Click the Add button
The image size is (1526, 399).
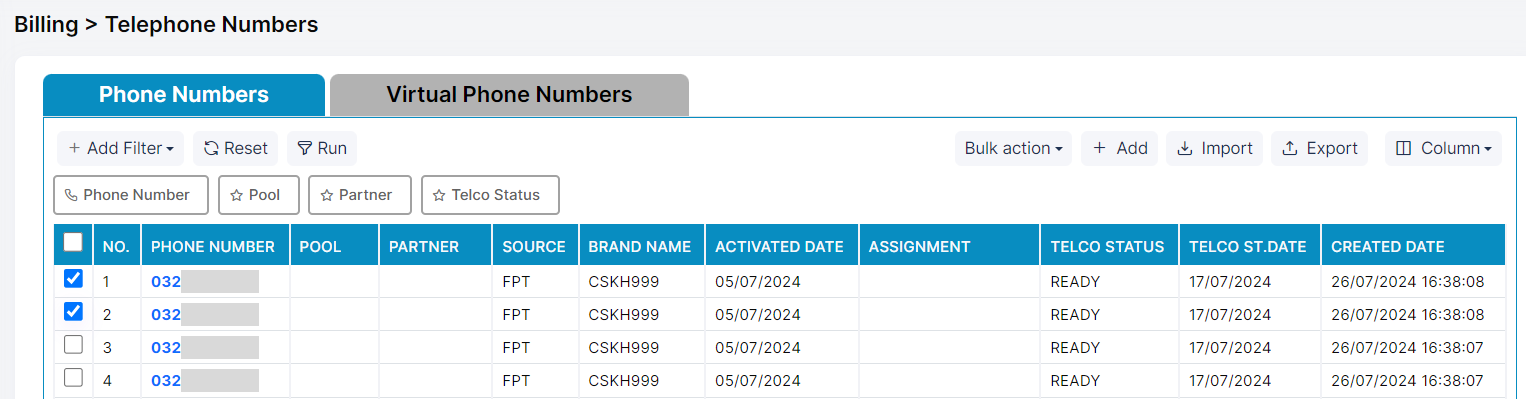click(x=1119, y=148)
